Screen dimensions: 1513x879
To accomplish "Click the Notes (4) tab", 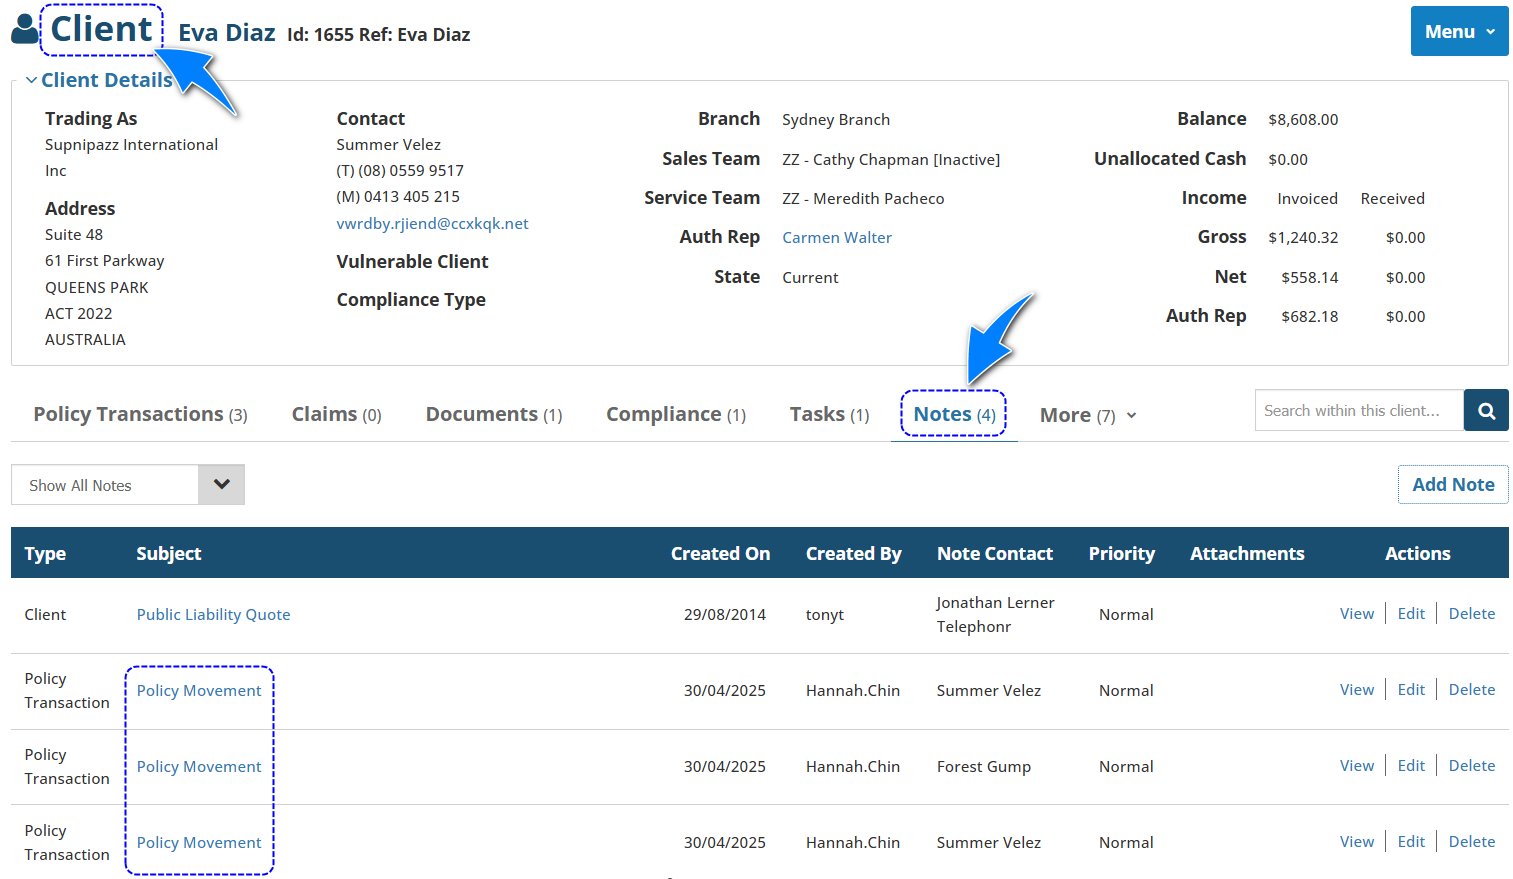I will pos(954,415).
